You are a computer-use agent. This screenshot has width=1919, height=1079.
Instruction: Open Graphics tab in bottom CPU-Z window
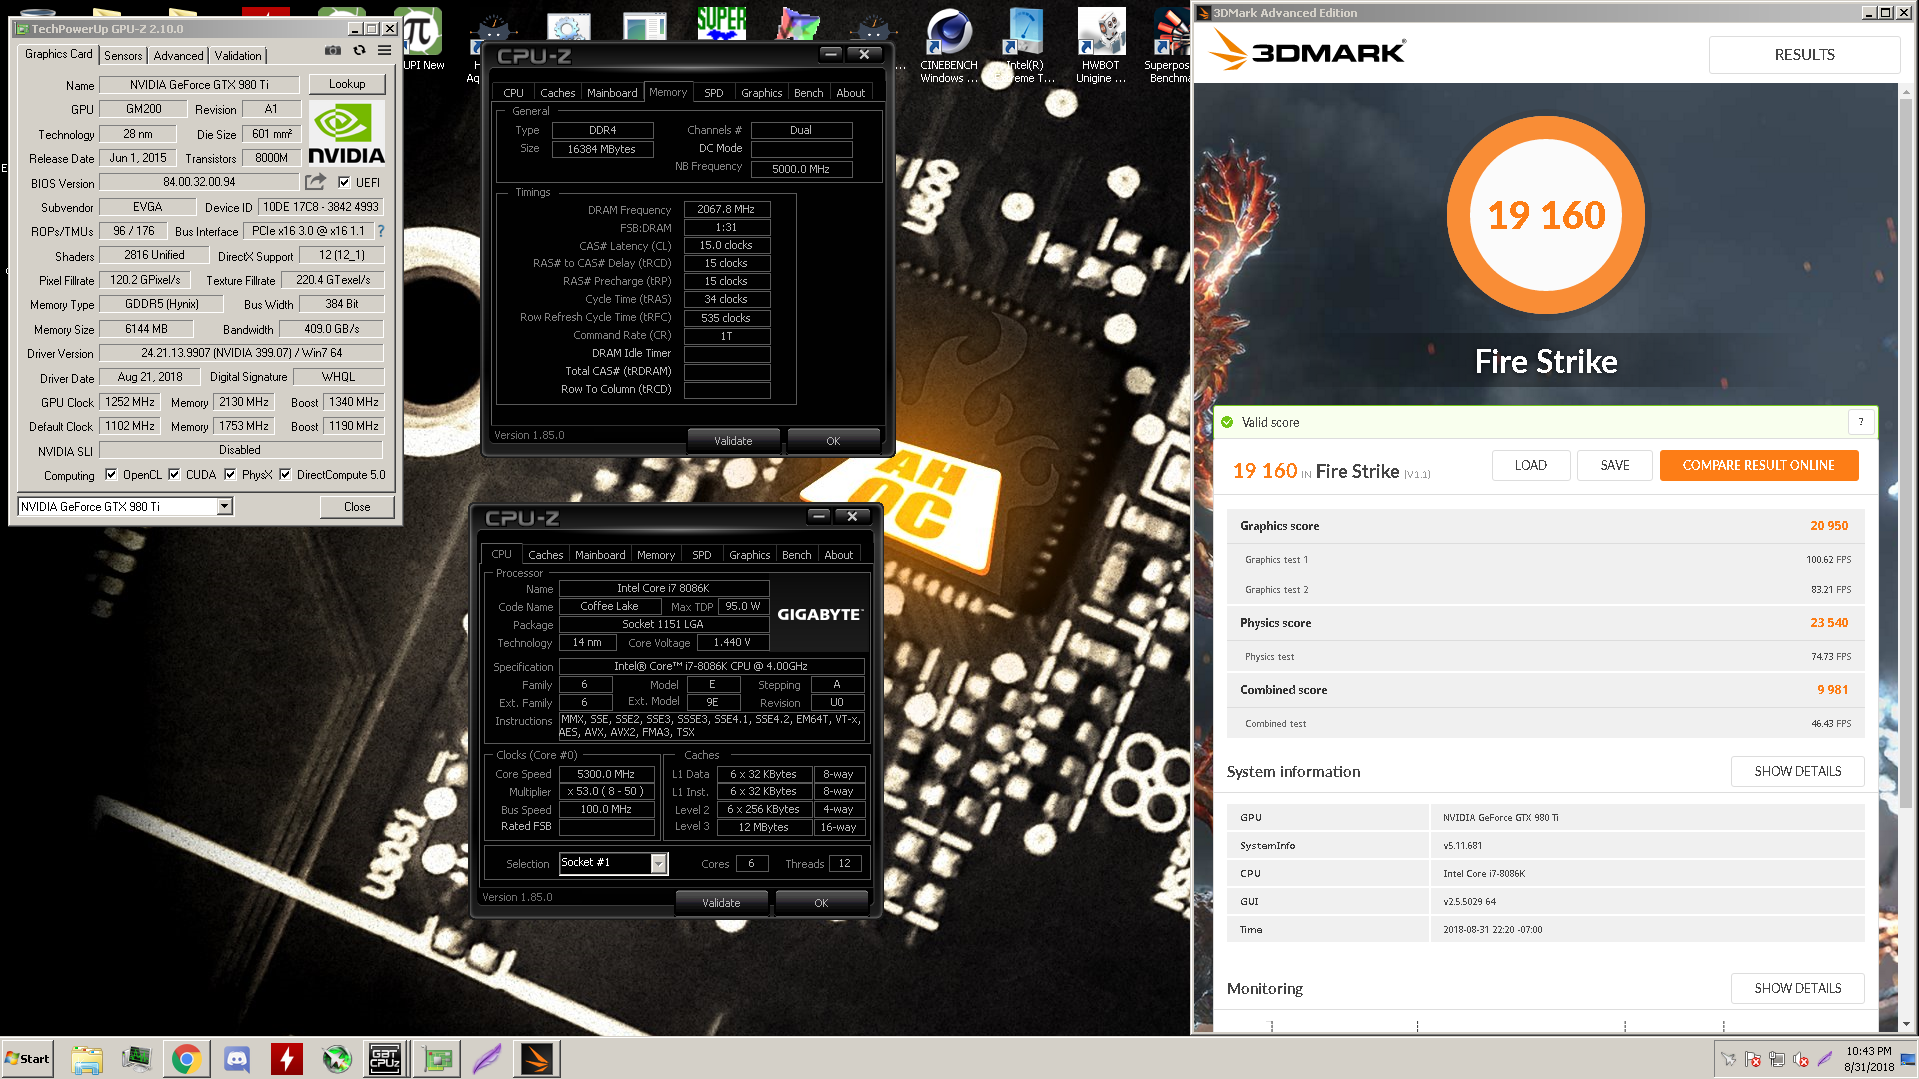click(750, 555)
